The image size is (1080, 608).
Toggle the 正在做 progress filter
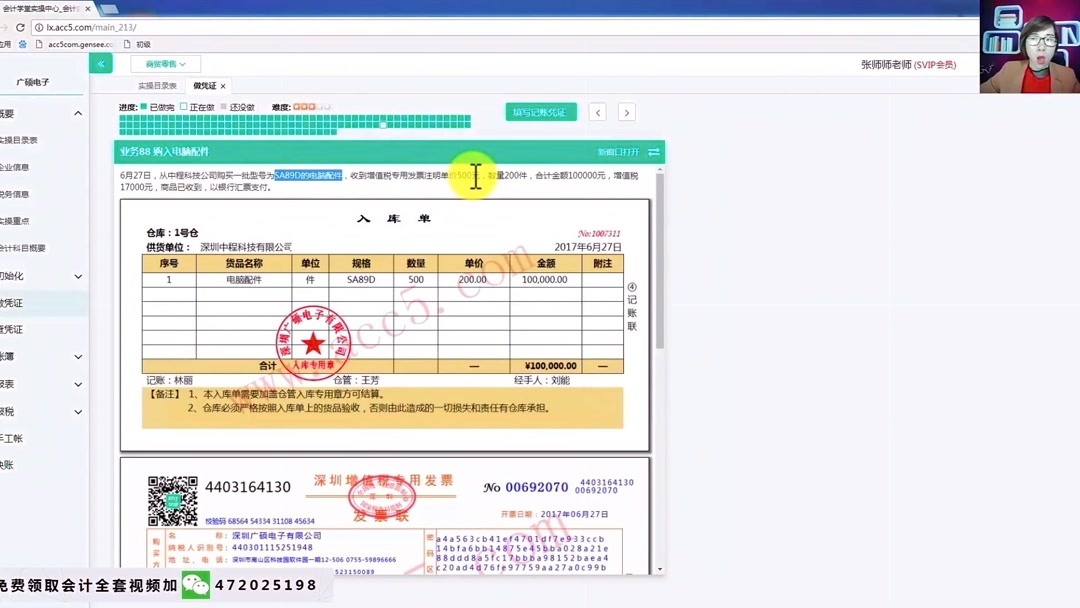(x=185, y=108)
